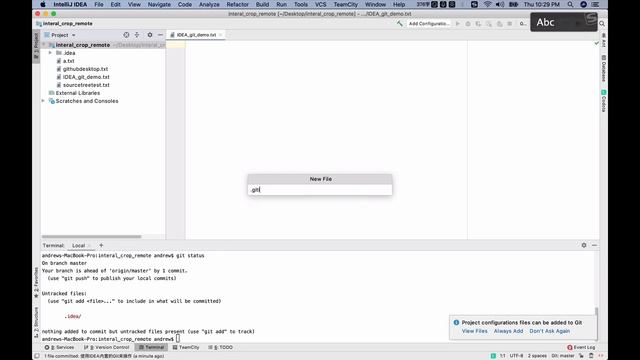Image resolution: width=640 pixels, height=360 pixels.
Task: Click View Files link in notification
Action: pyautogui.click(x=474, y=331)
